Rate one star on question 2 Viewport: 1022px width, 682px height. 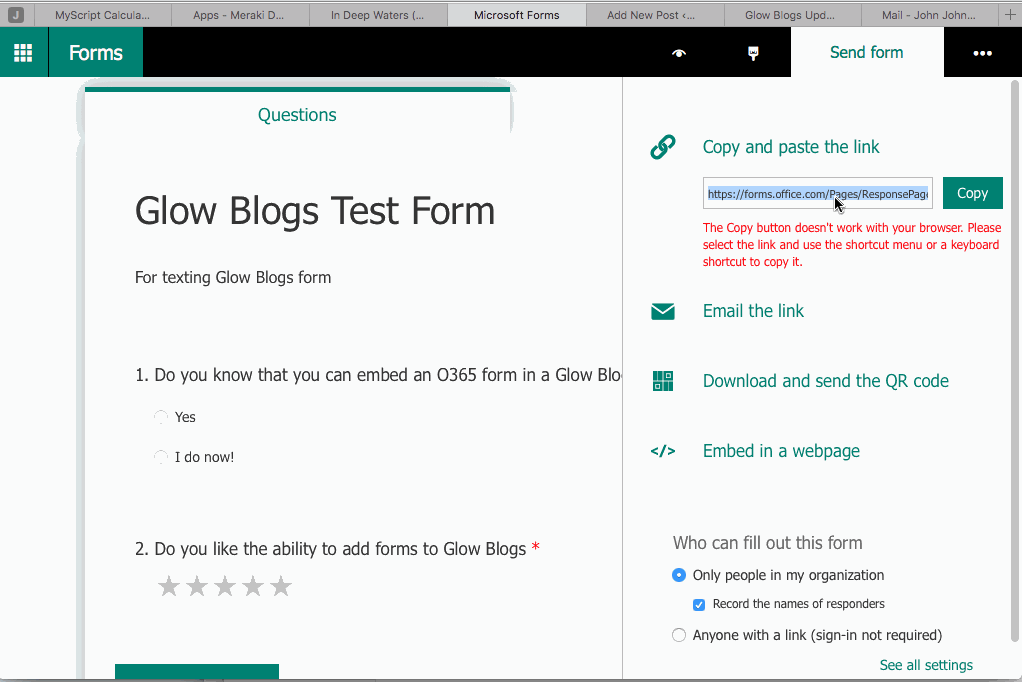click(x=169, y=586)
